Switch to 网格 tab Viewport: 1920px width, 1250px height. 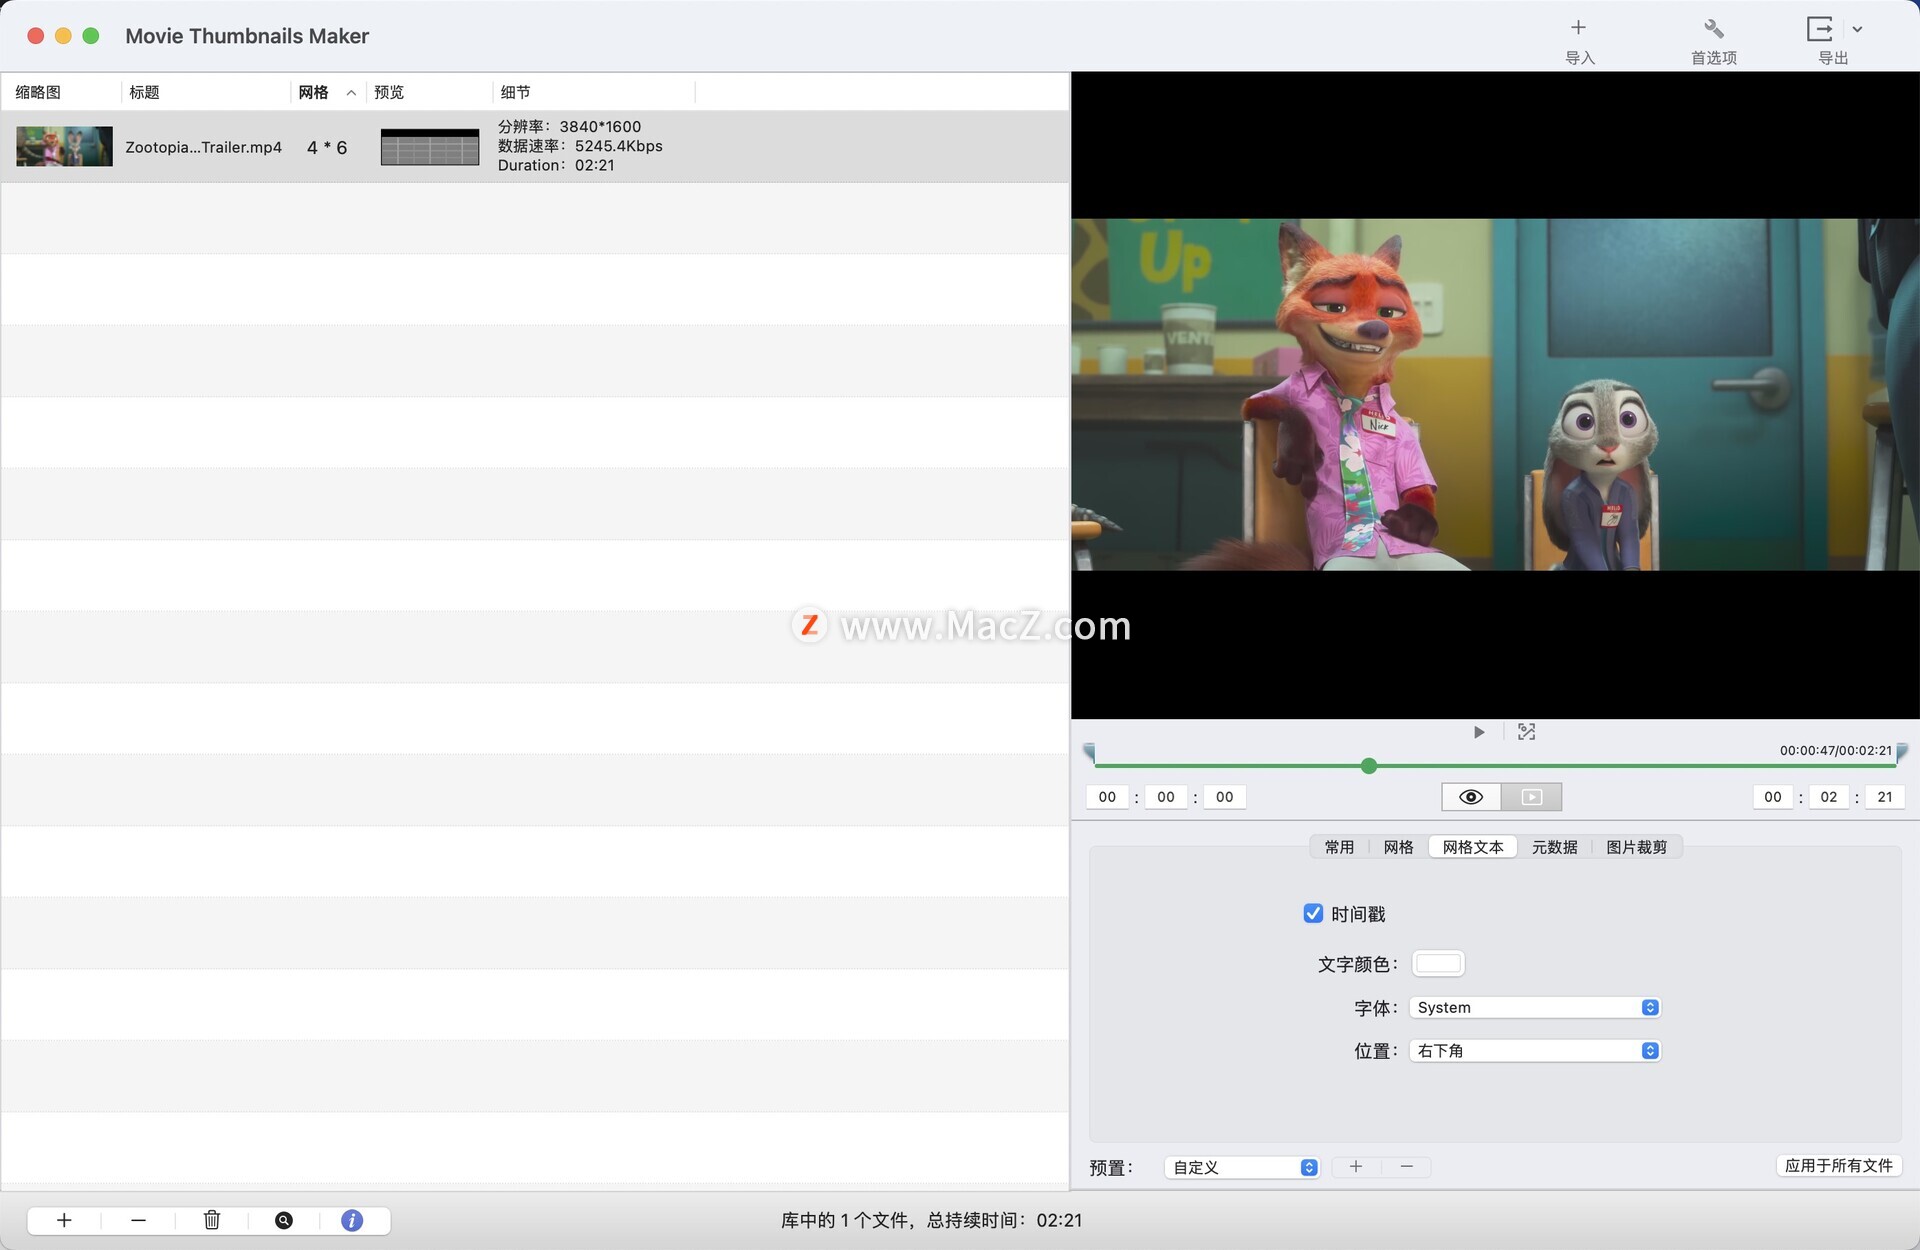point(1399,847)
